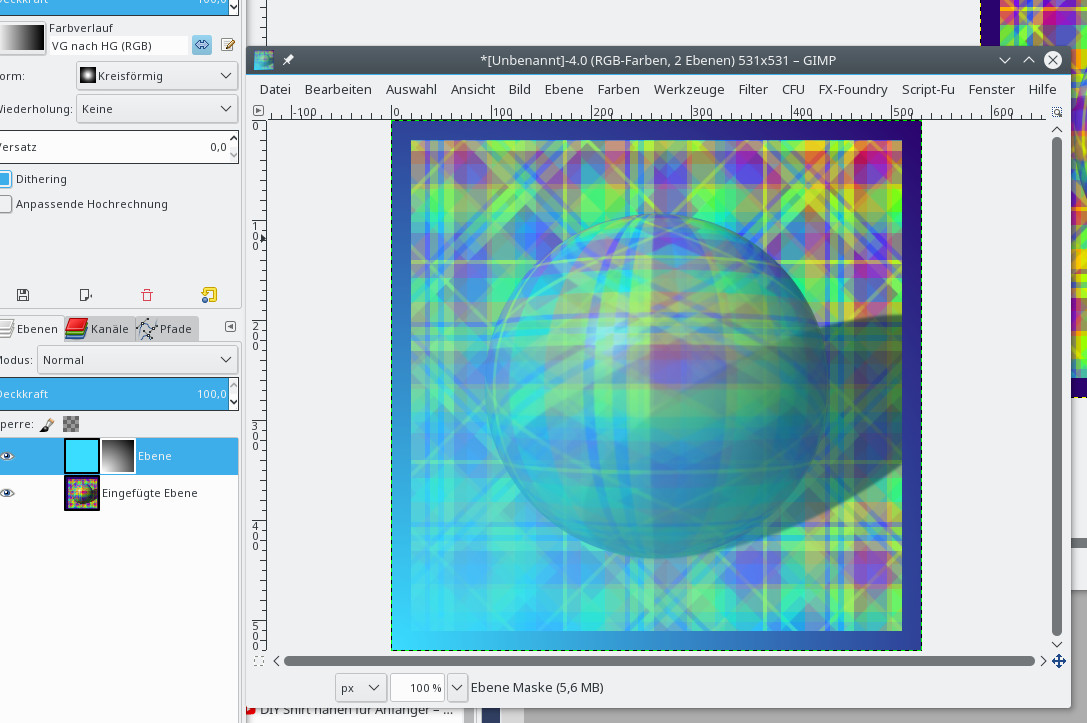Image resolution: width=1087 pixels, height=723 pixels.
Task: Reset tool options with the yellow arrow icon
Action: [x=208, y=294]
